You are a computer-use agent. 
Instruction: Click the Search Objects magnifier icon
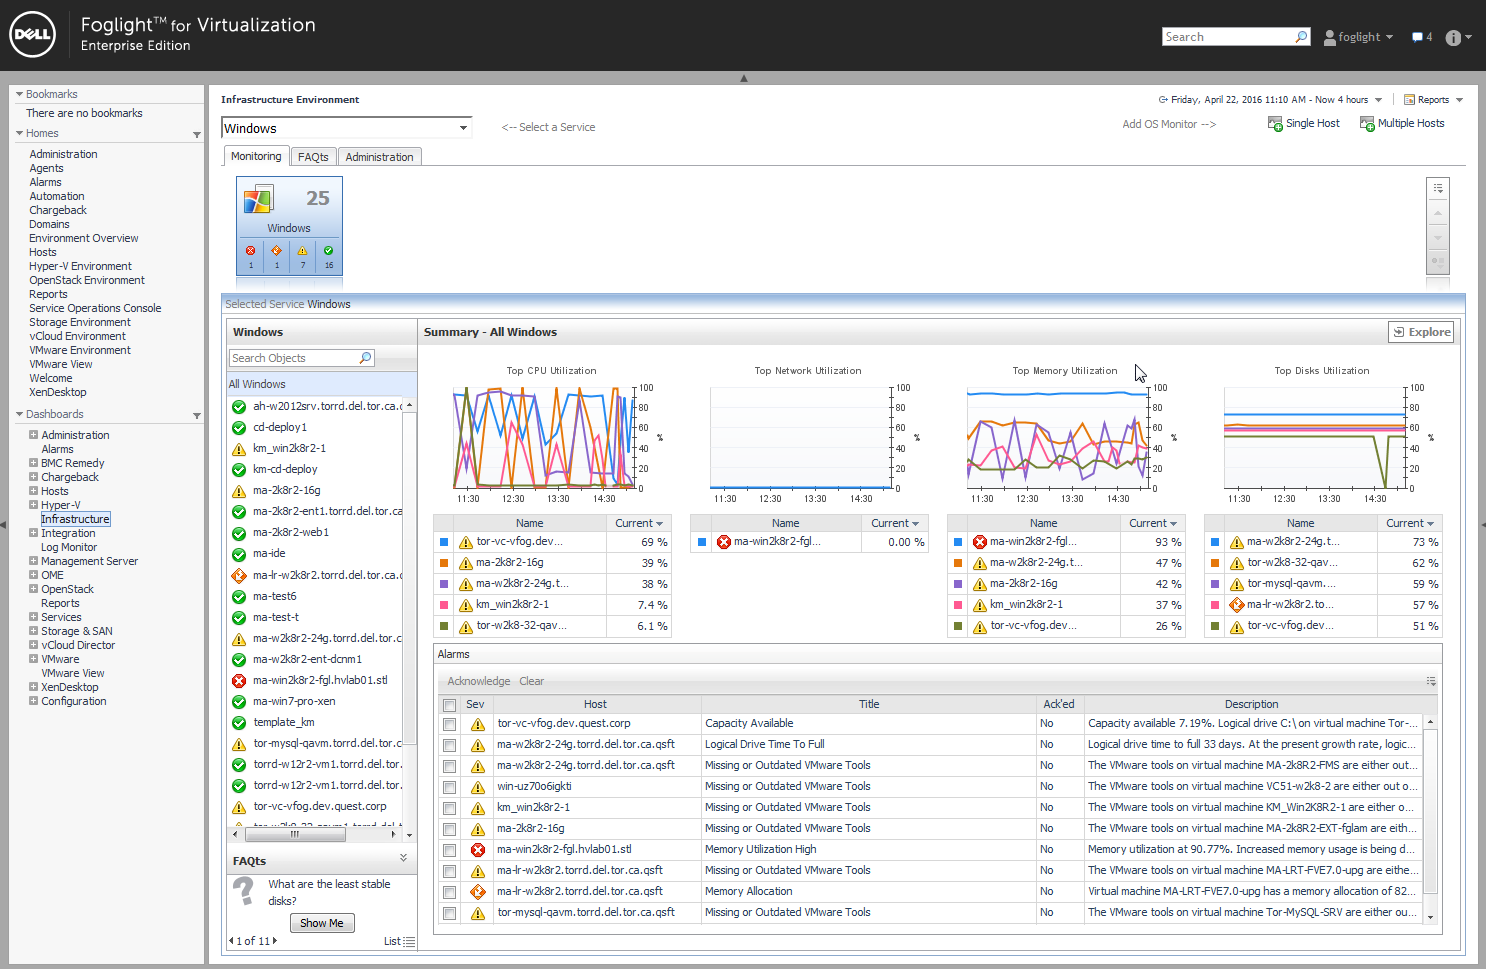366,358
